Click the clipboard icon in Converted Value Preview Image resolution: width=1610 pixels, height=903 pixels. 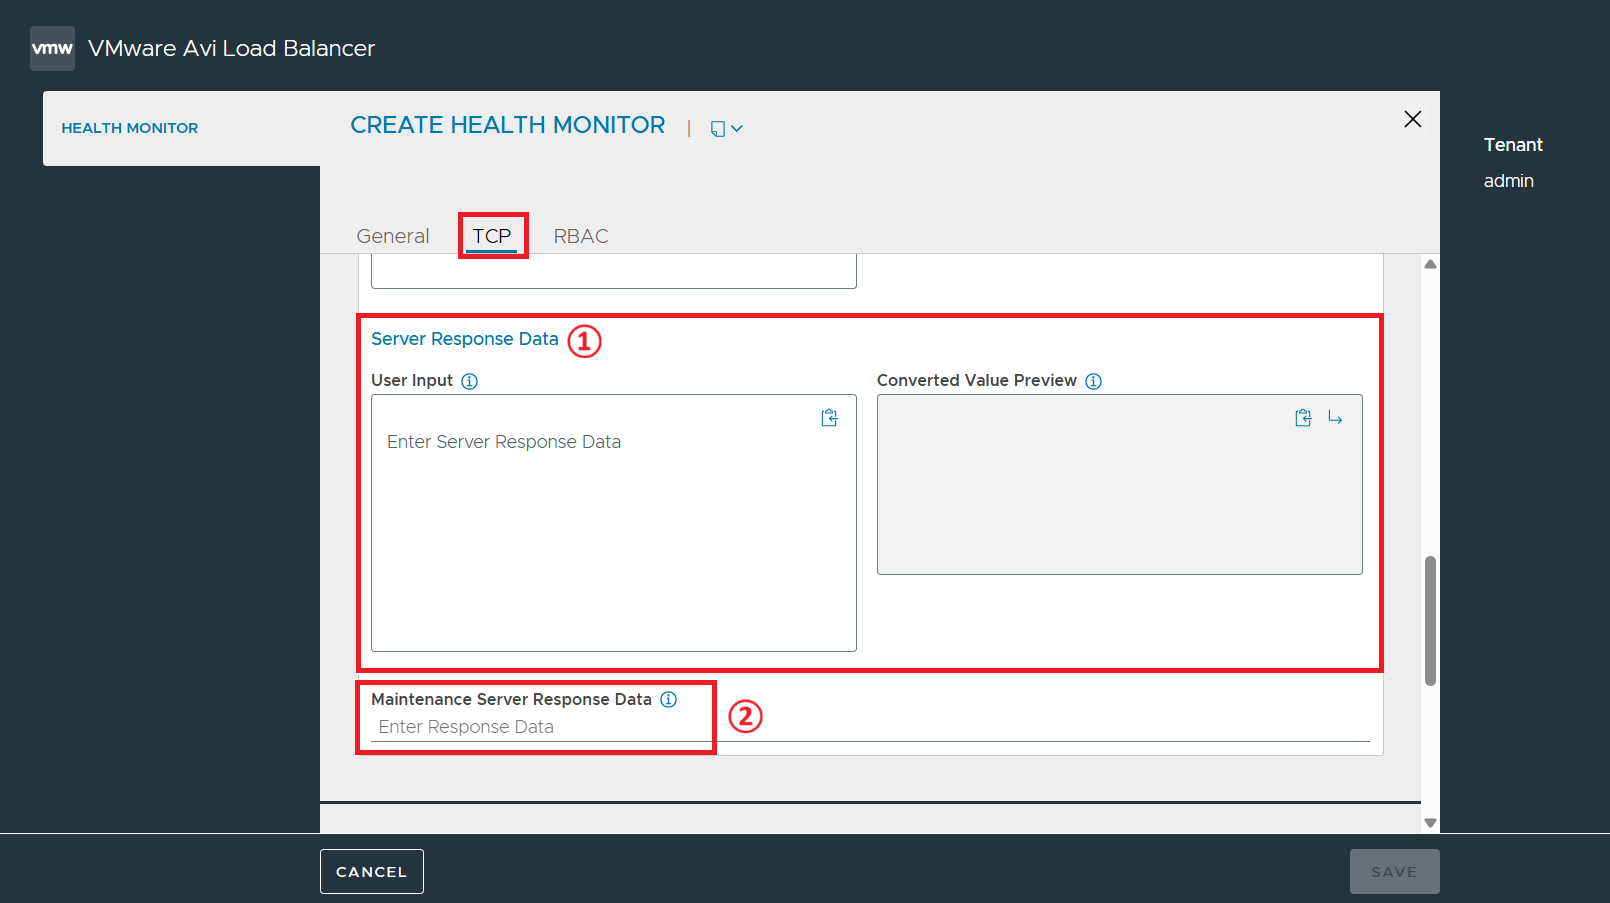tap(1303, 418)
